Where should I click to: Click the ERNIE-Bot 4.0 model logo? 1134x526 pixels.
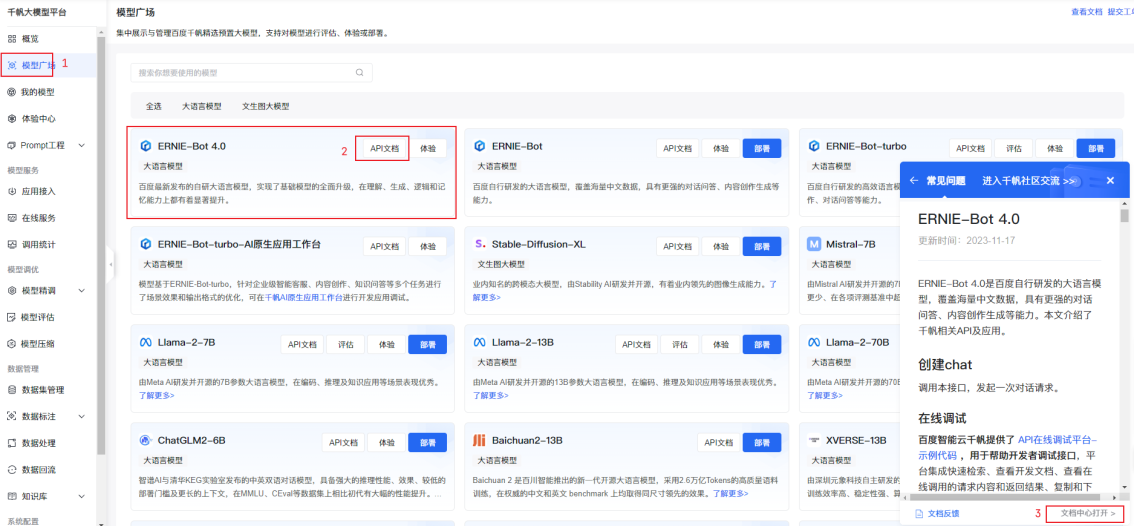coord(145,146)
